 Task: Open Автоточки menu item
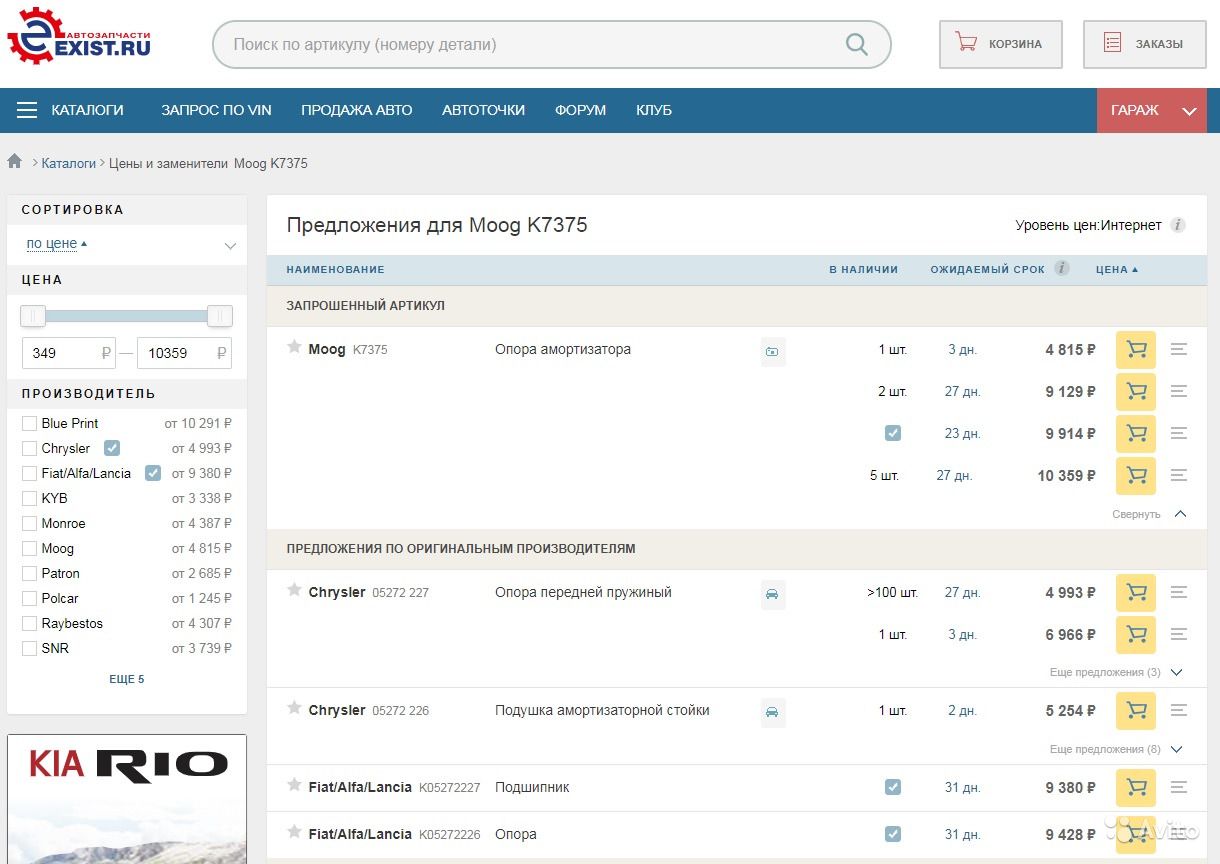[484, 110]
